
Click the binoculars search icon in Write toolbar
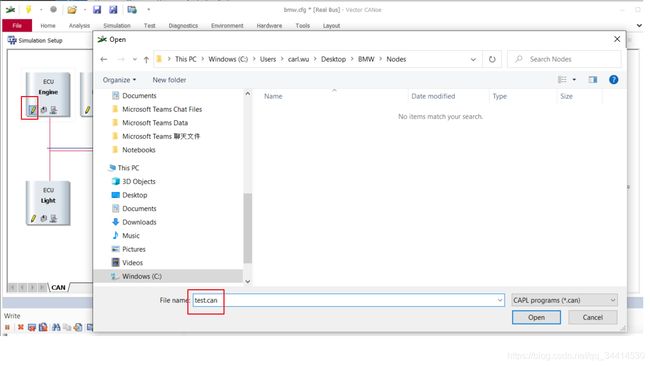point(56,327)
